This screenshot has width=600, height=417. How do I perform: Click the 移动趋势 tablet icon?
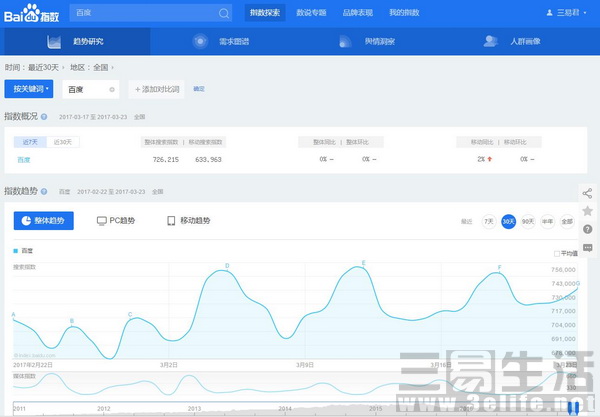pos(171,221)
